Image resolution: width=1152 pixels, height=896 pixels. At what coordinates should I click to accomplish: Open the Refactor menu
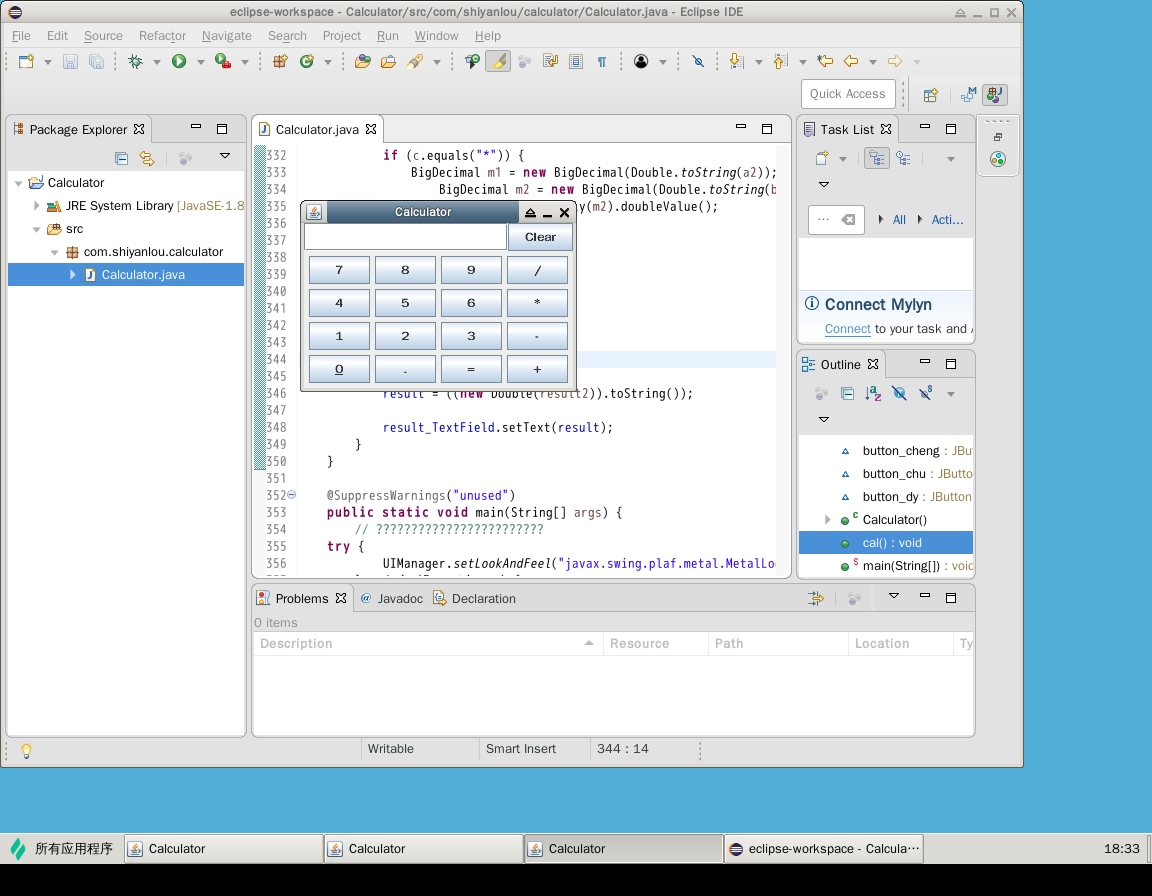point(162,36)
